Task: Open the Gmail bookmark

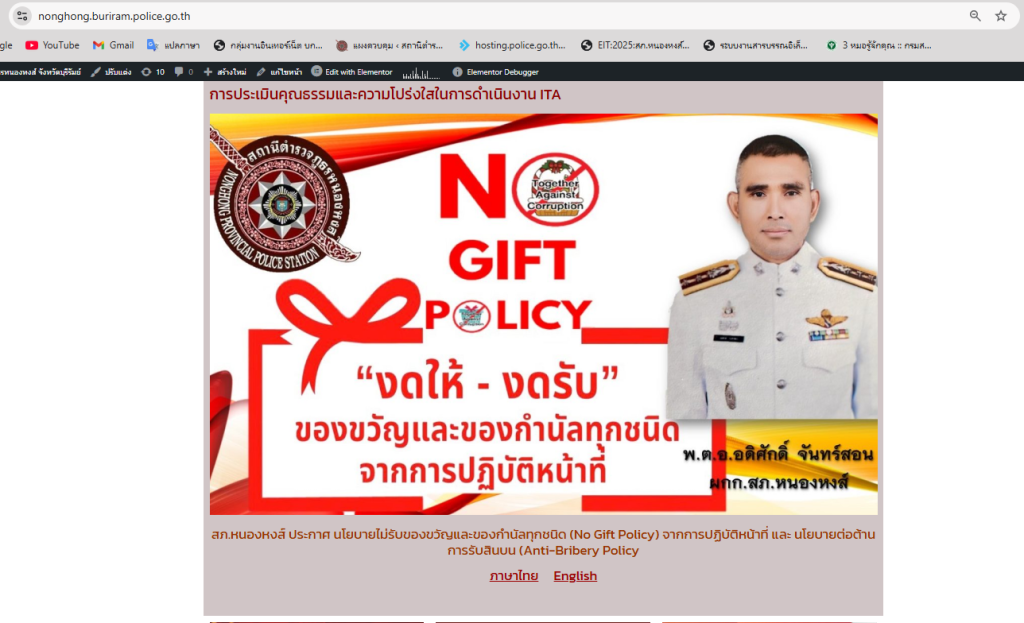Action: click(114, 45)
